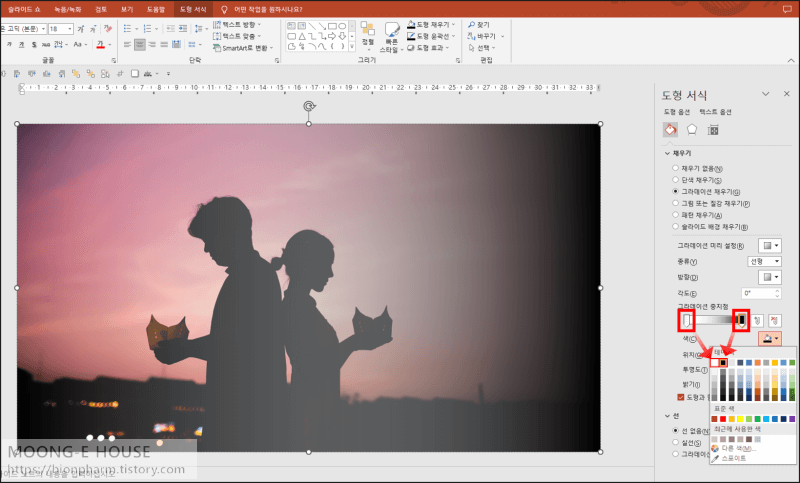
Task: Click the rotation handle above the picture
Action: (309, 106)
